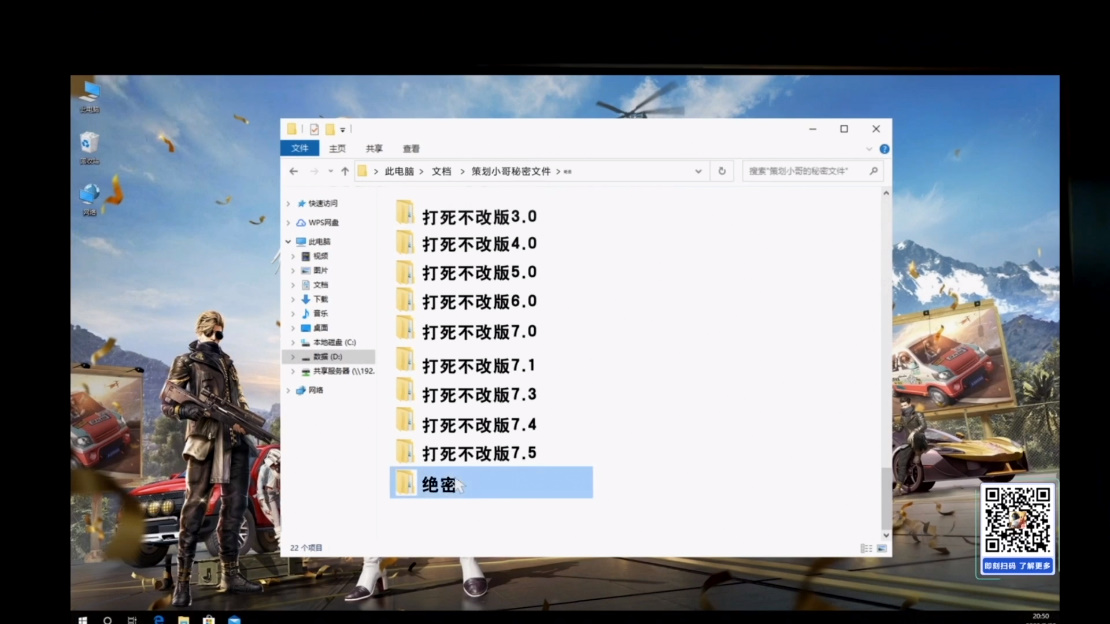Image resolution: width=1110 pixels, height=624 pixels.
Task: Open the 打死不改版7.0 folder
Action: coord(467,331)
